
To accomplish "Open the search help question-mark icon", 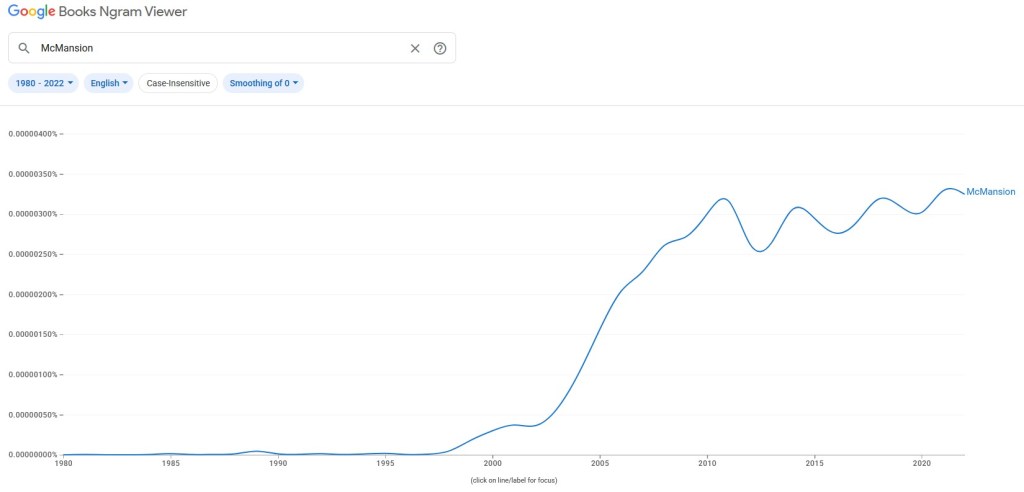I will [x=440, y=48].
